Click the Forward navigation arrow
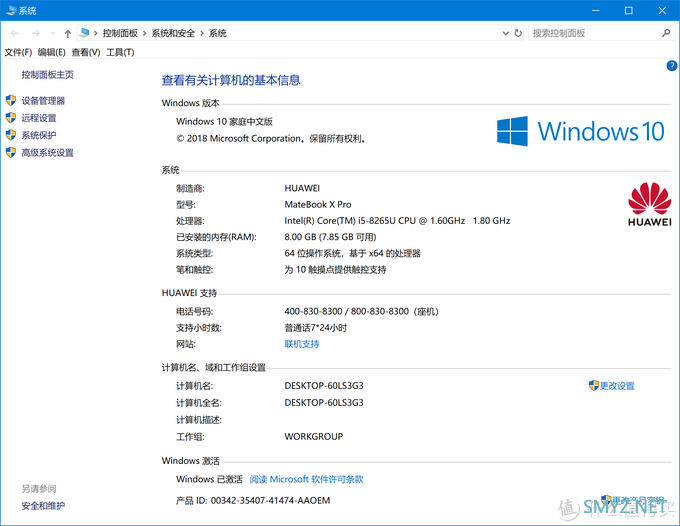 pyautogui.click(x=36, y=33)
